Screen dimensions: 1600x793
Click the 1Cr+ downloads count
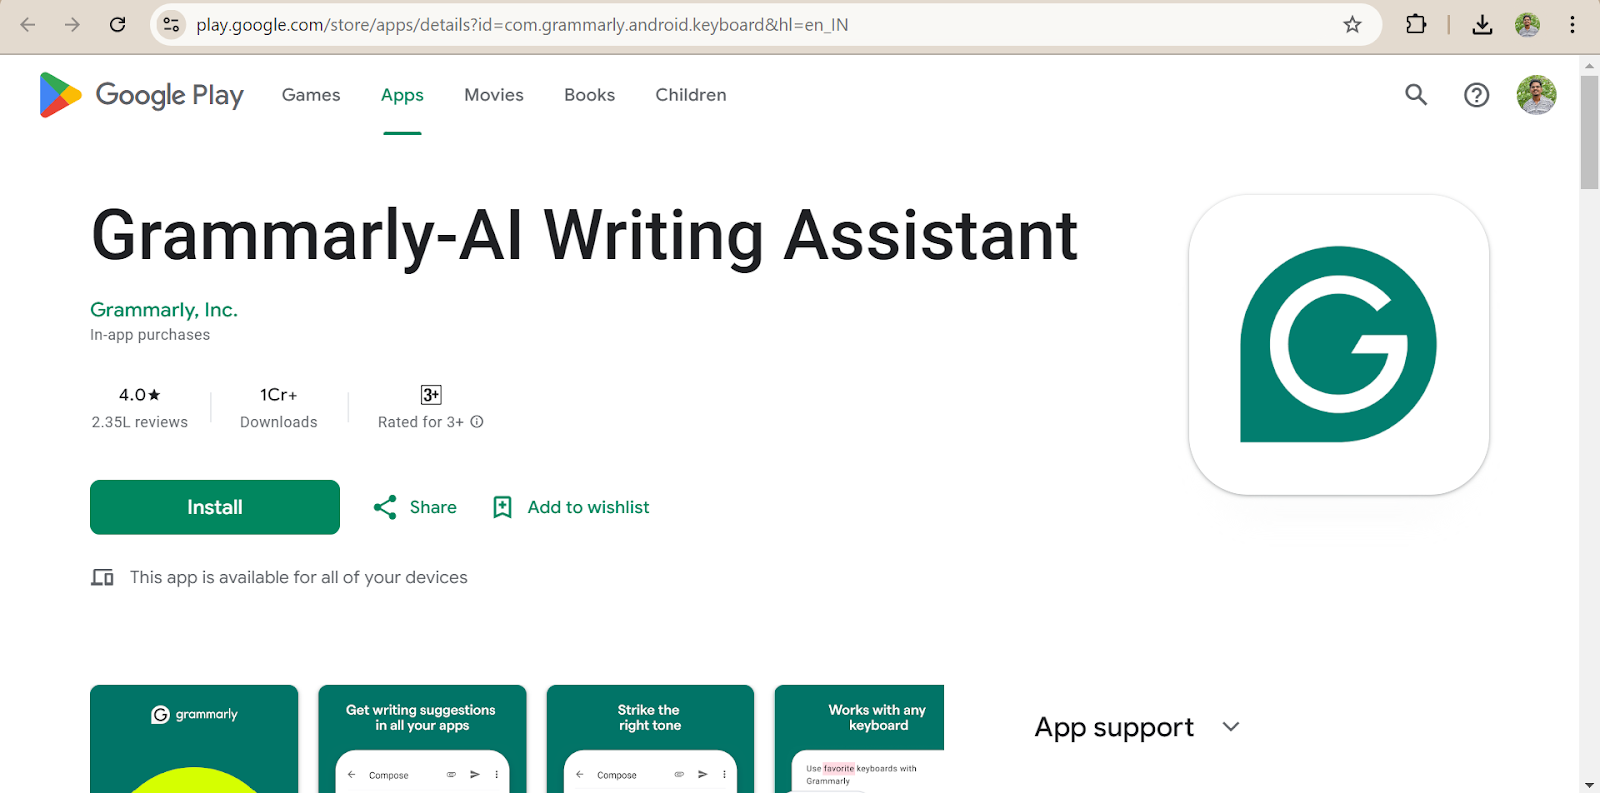(x=279, y=395)
